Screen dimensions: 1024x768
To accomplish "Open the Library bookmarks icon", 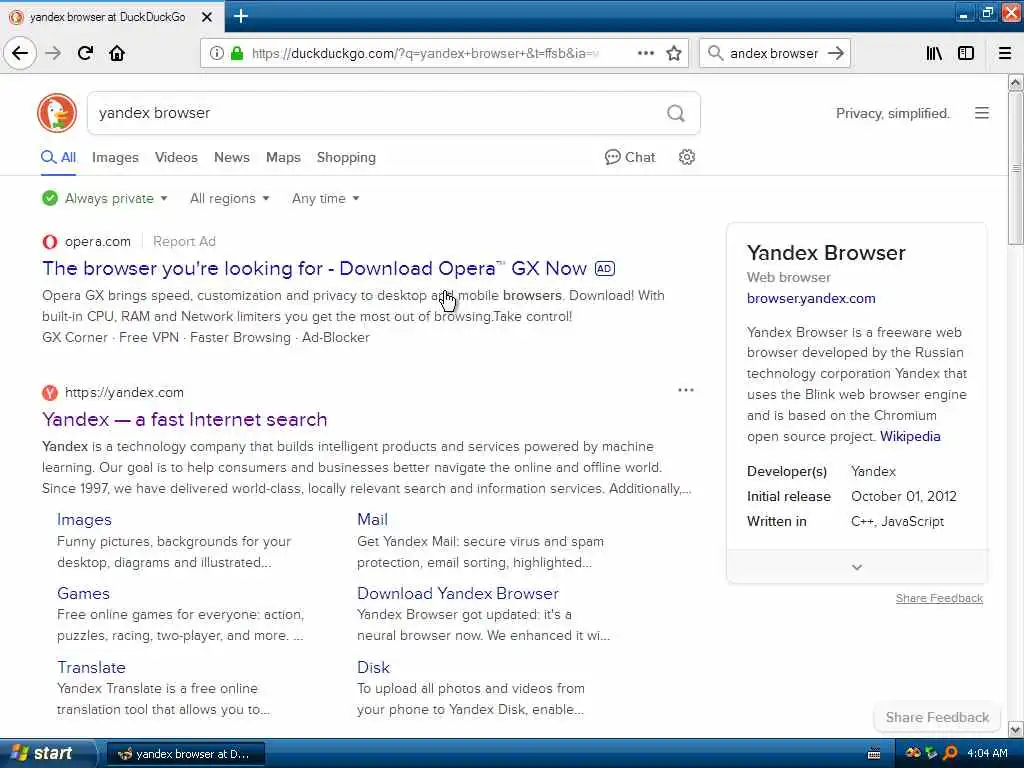I will click(934, 54).
